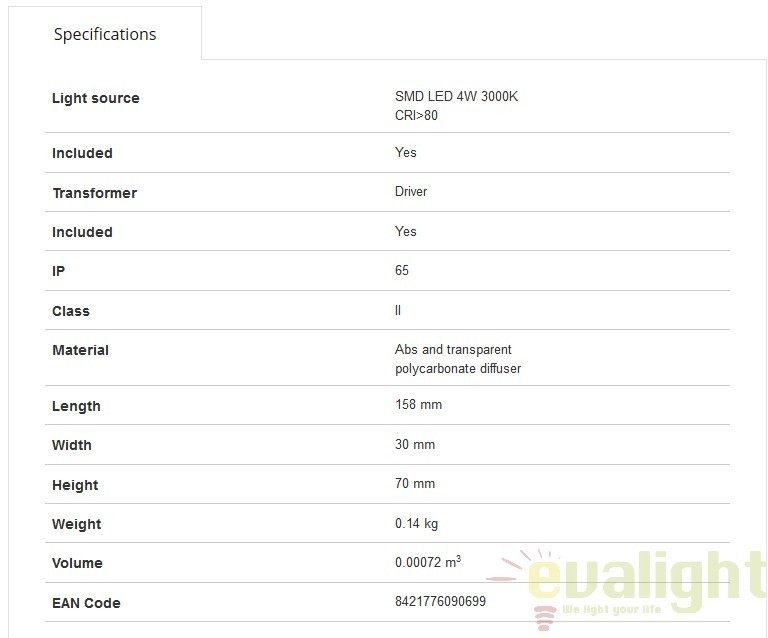Click the light bulb icon below the logo
768x638 pixels.
[x=544, y=617]
